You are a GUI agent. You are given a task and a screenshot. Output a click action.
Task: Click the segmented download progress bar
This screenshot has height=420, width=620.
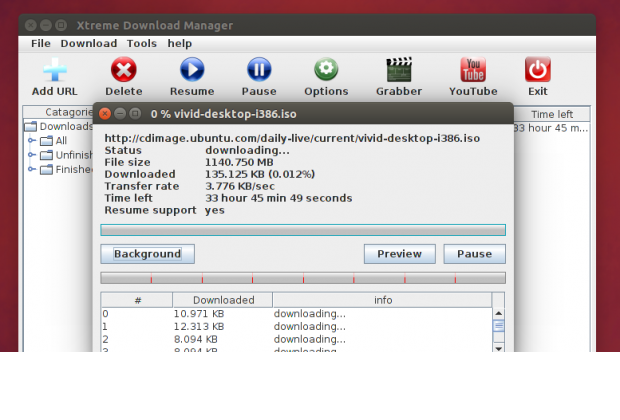coord(302,278)
